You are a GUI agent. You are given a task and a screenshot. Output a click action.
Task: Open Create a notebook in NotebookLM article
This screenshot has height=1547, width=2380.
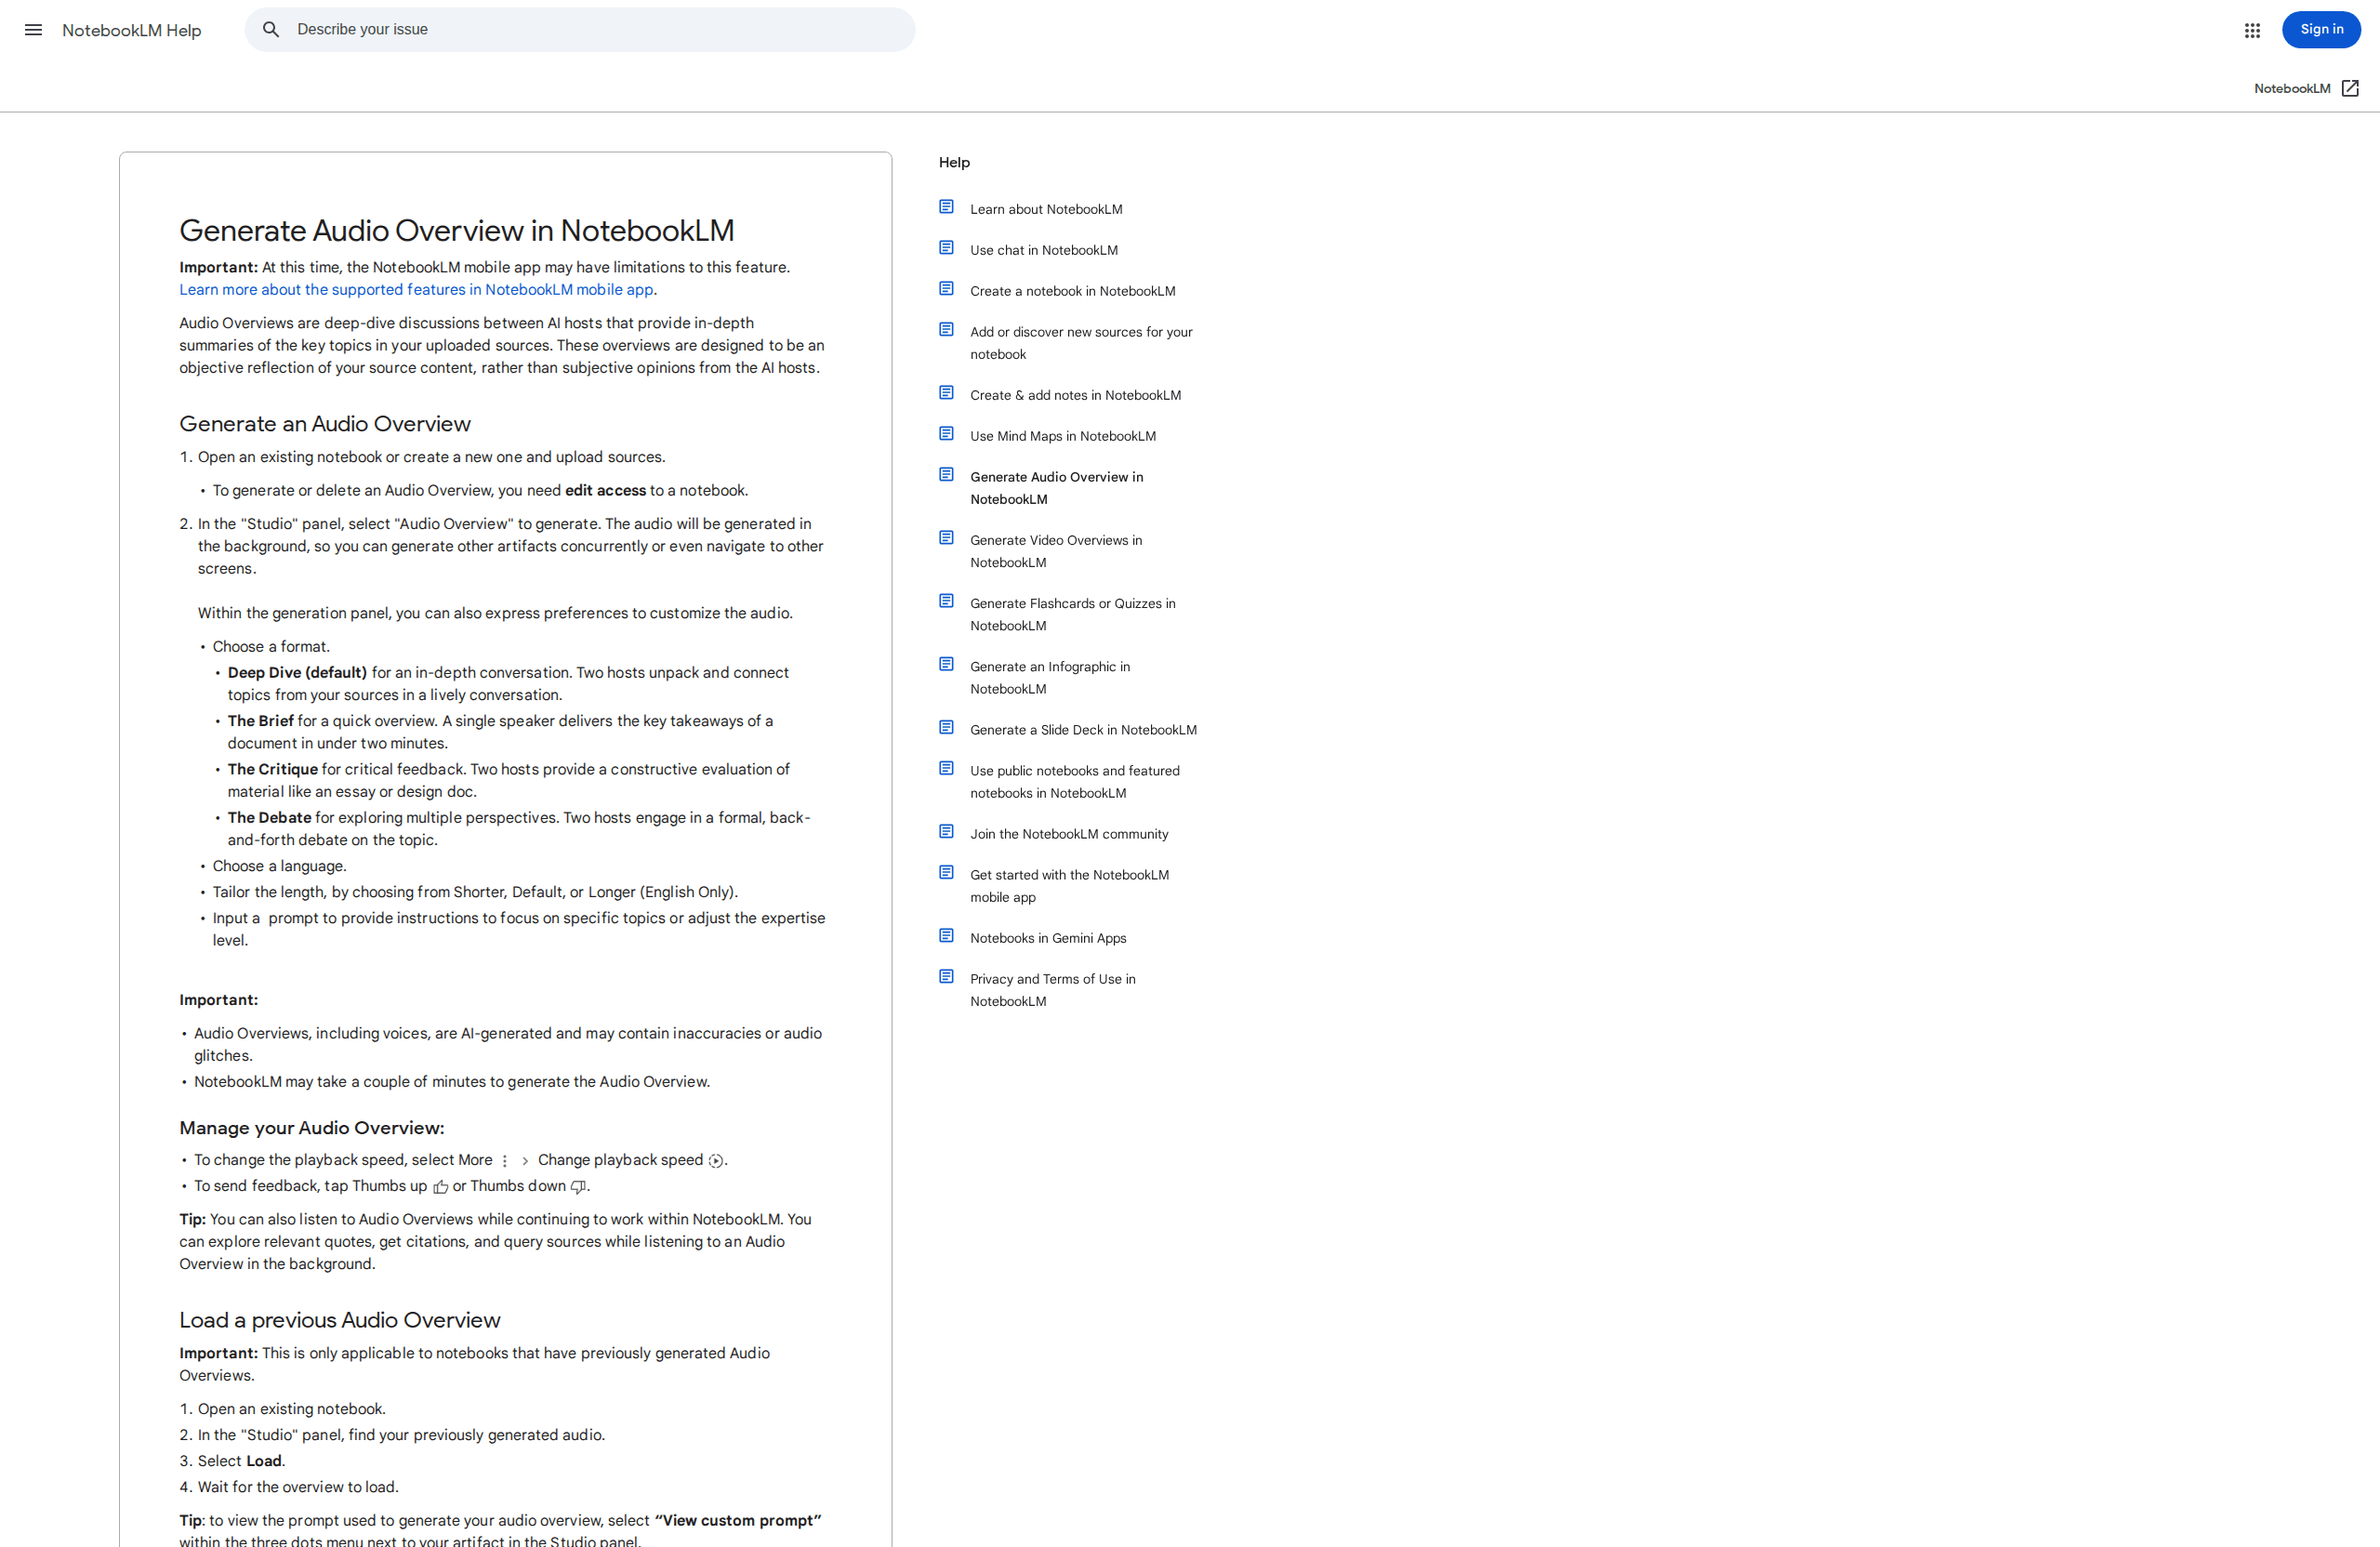[1073, 291]
